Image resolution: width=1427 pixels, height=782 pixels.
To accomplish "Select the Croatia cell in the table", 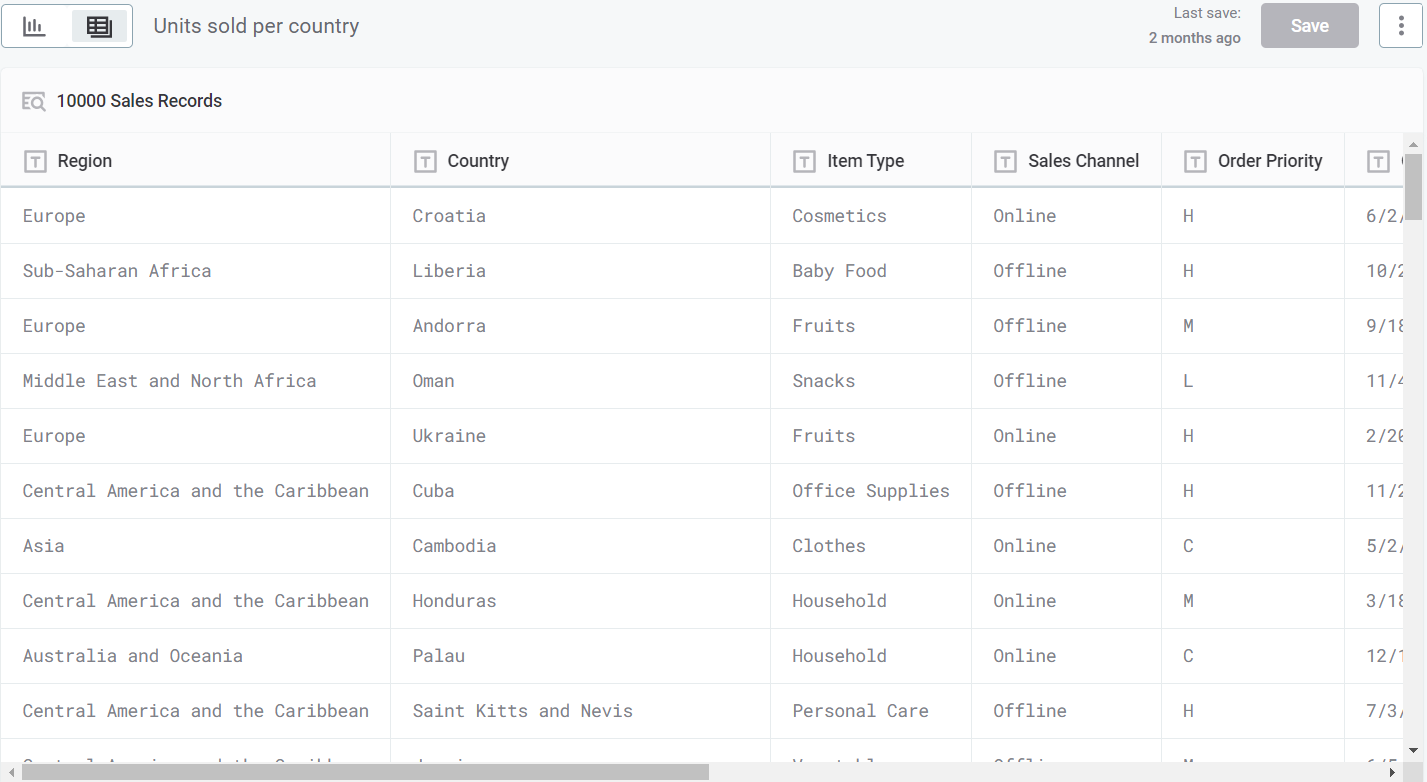I will tap(449, 215).
